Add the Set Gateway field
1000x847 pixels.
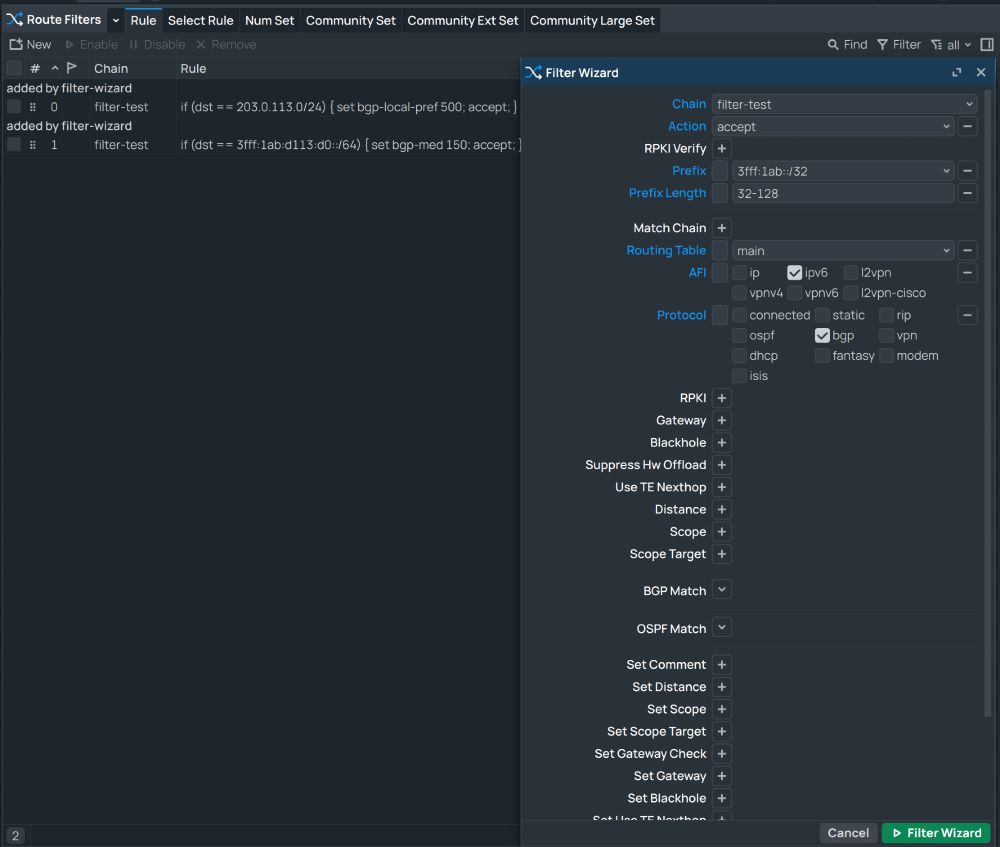(721, 776)
